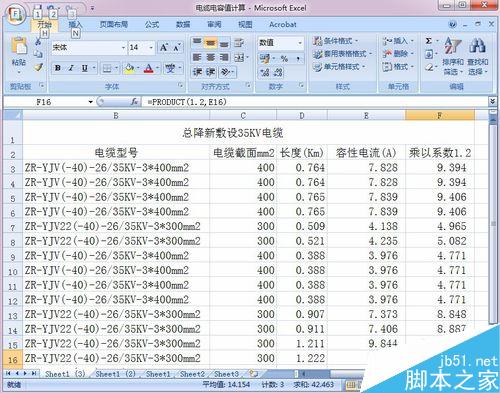500x393 pixels.
Task: Toggle bottom vertical alignment
Action: (x=224, y=43)
